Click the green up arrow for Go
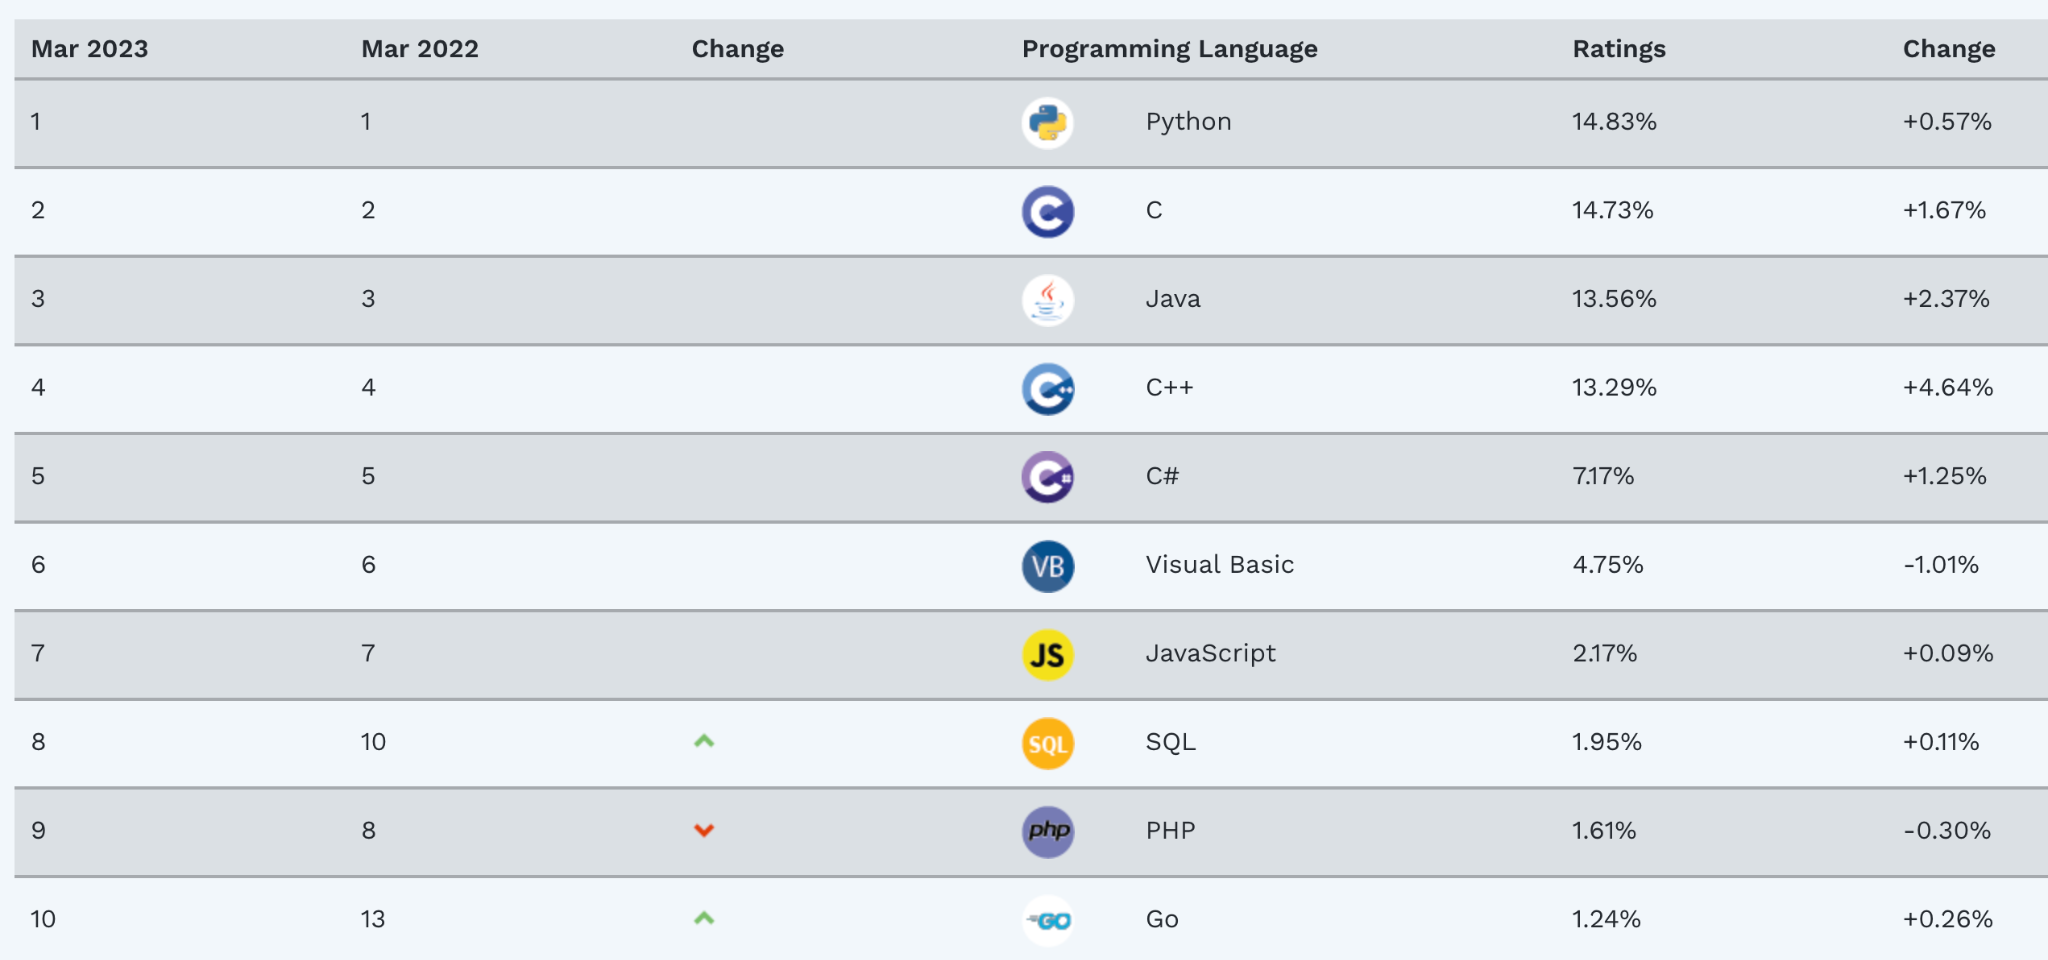The width and height of the screenshot is (2048, 960). click(704, 918)
